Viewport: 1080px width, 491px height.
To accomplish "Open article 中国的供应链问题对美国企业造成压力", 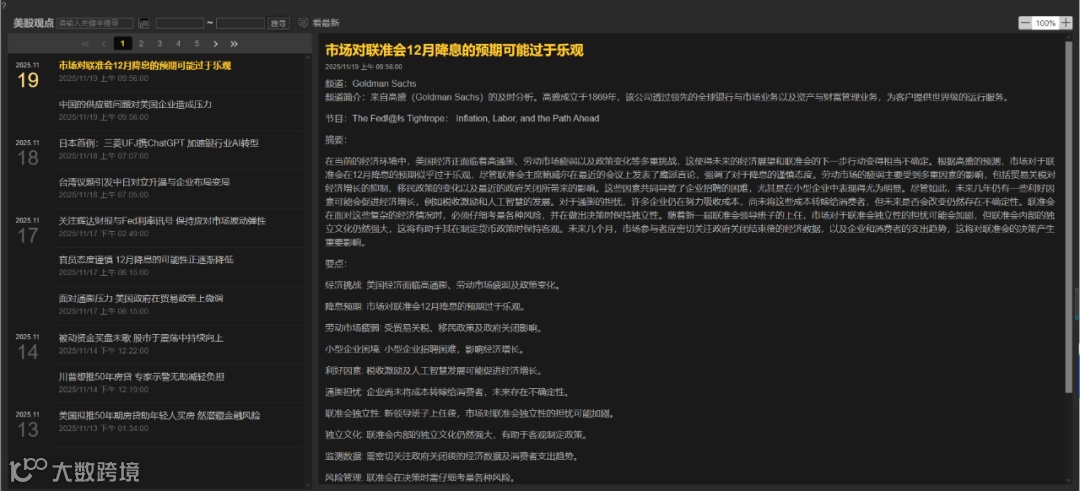I will [135, 105].
